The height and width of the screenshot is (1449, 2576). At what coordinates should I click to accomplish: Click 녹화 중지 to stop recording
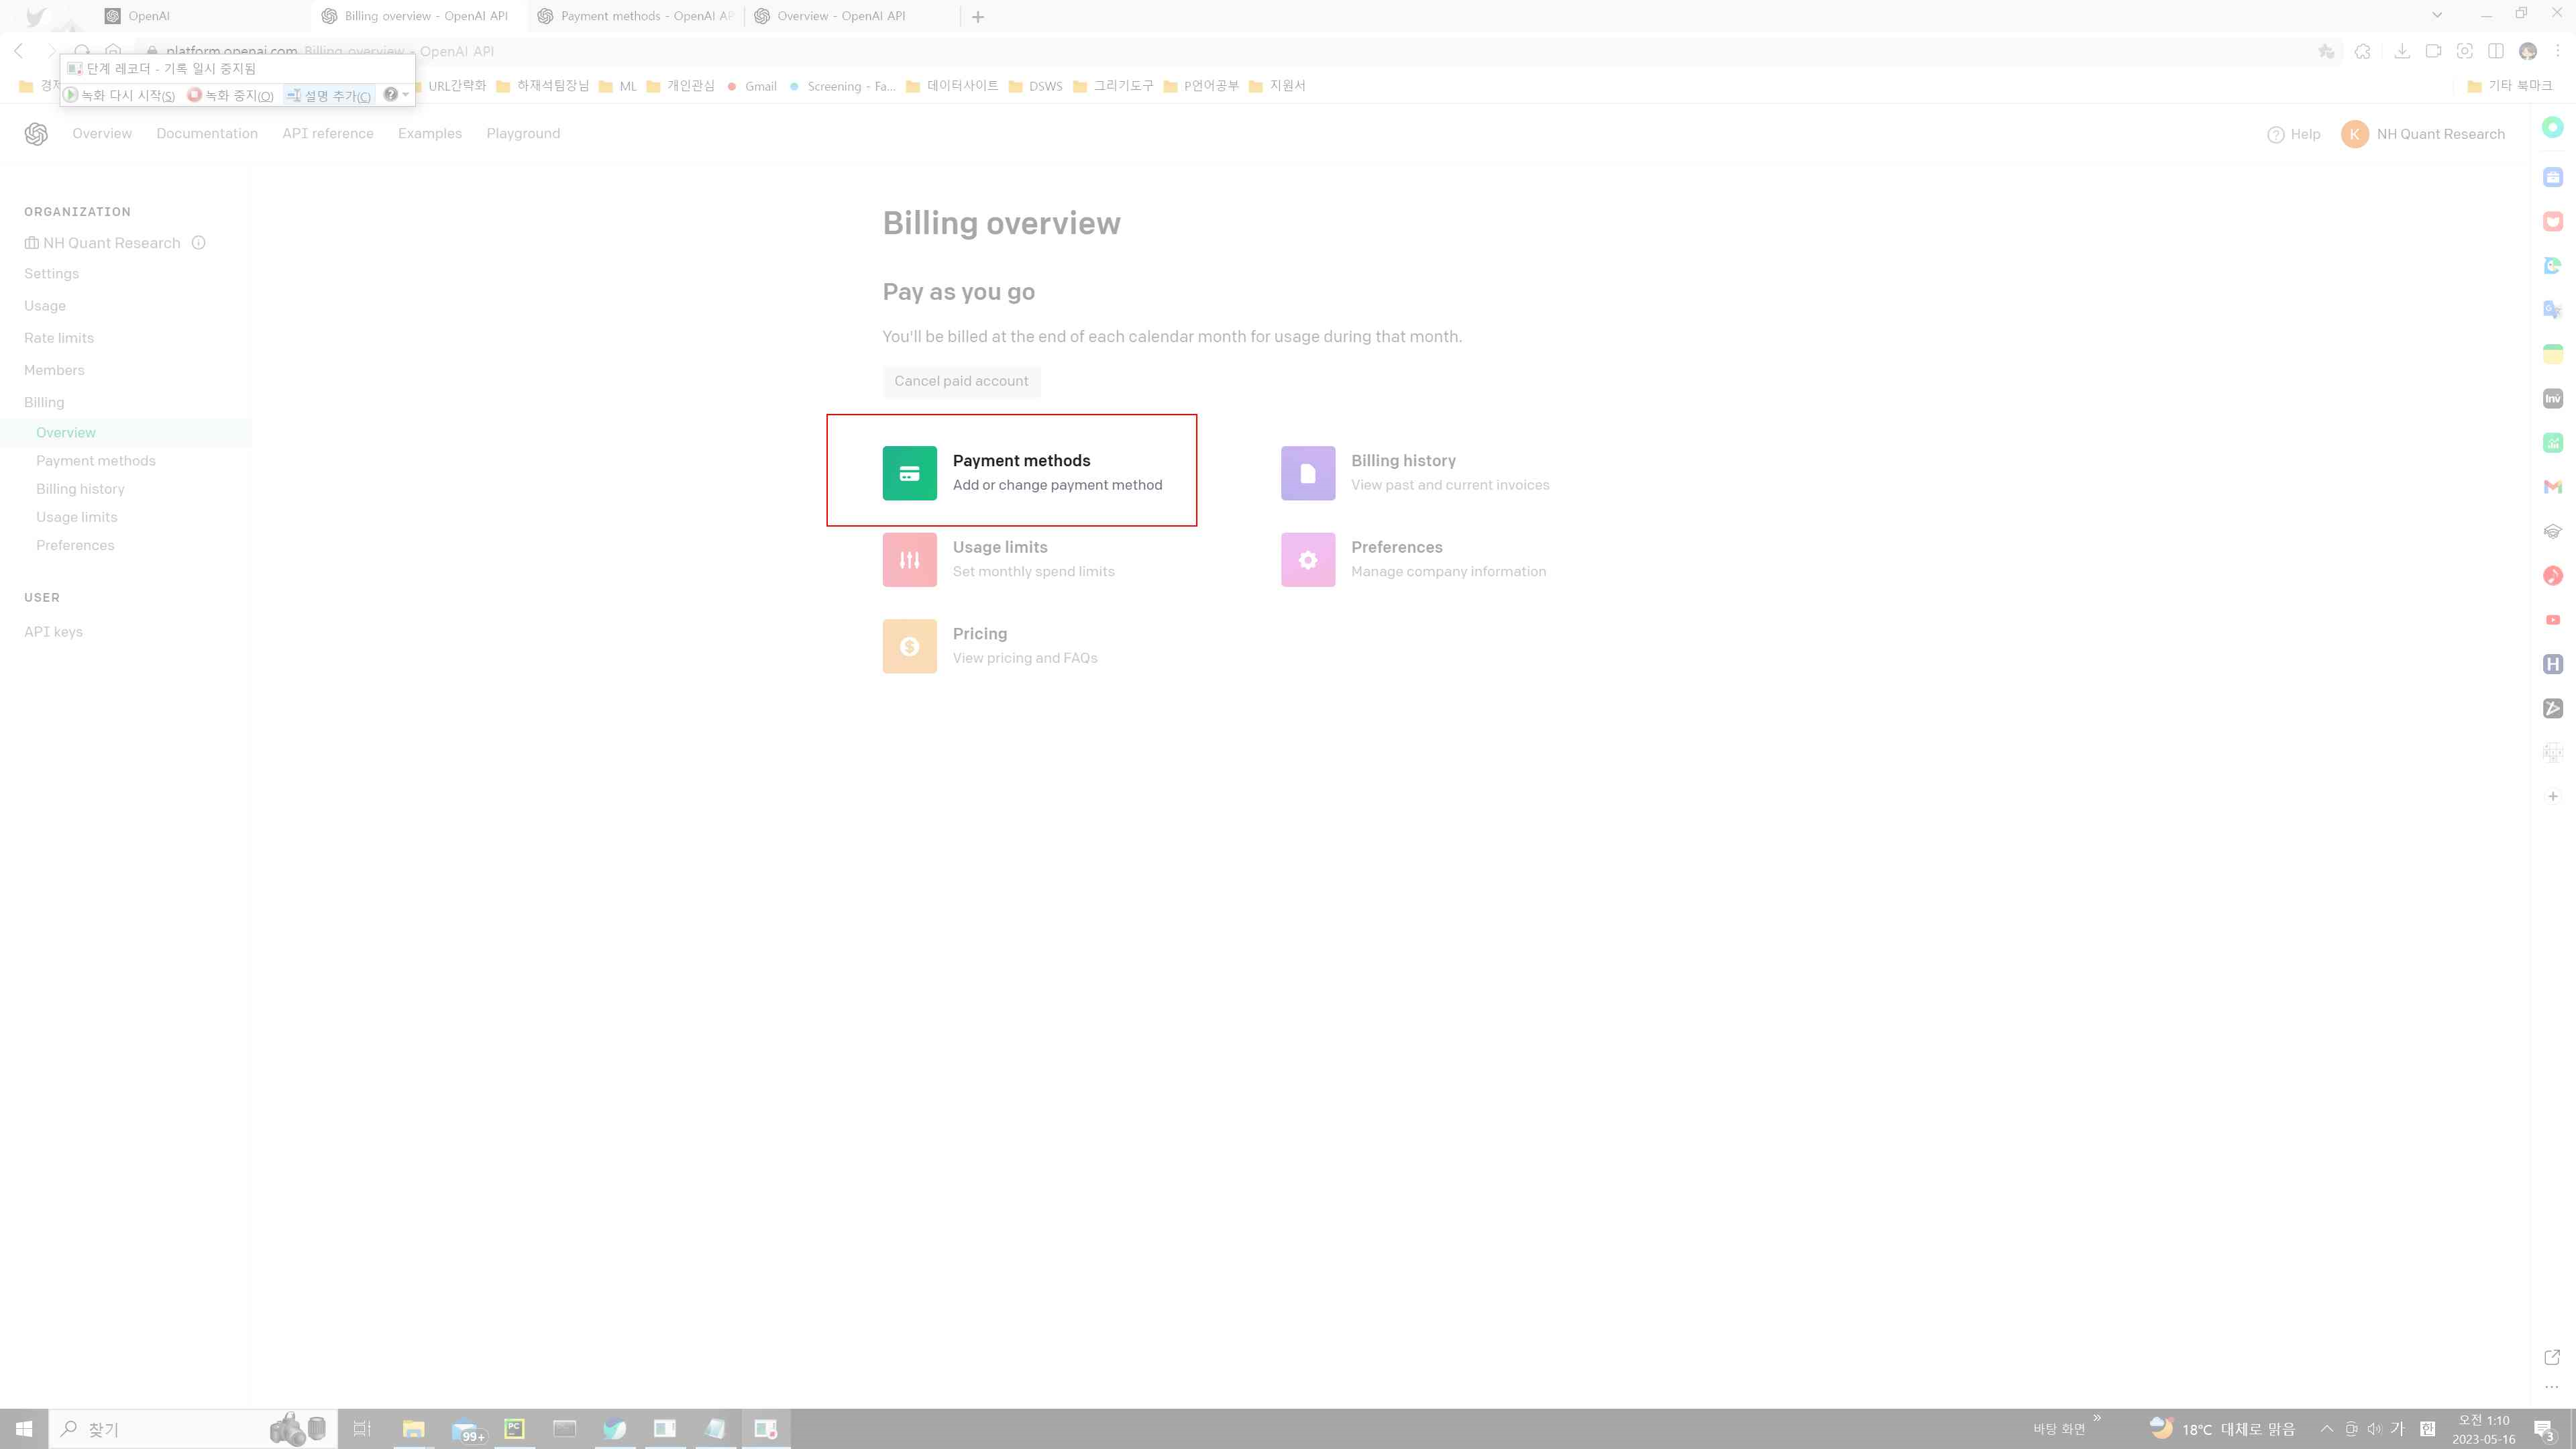(231, 95)
